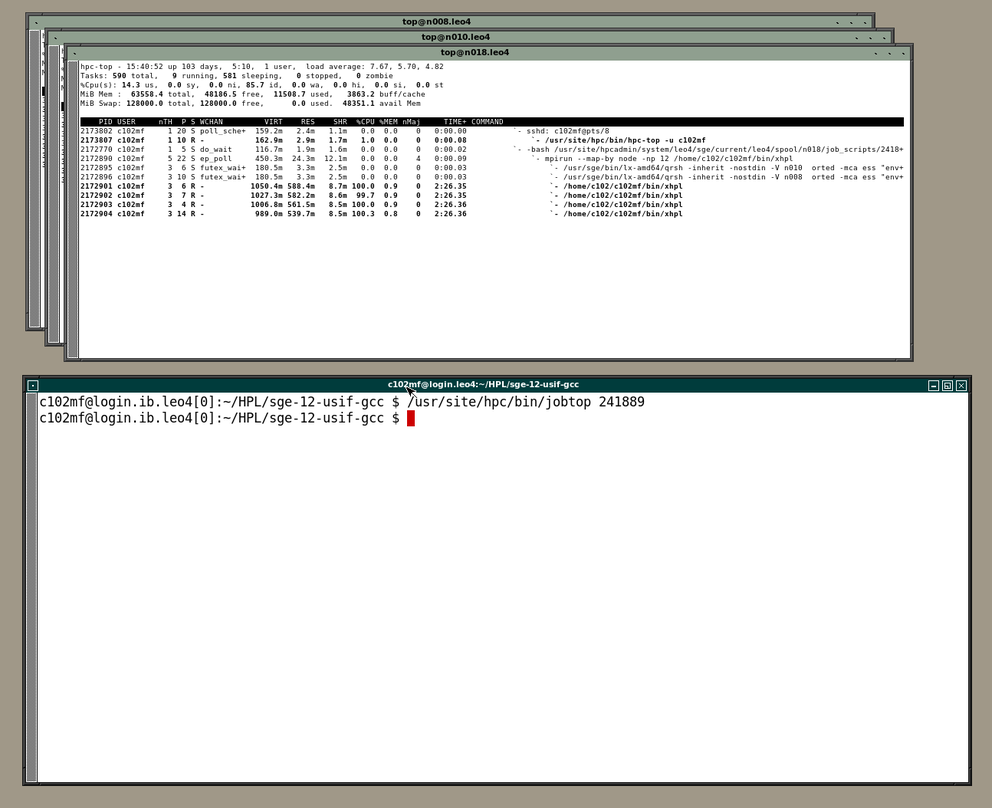Click the red cursor at terminal prompt
Image resolution: width=992 pixels, height=808 pixels.
pos(411,418)
